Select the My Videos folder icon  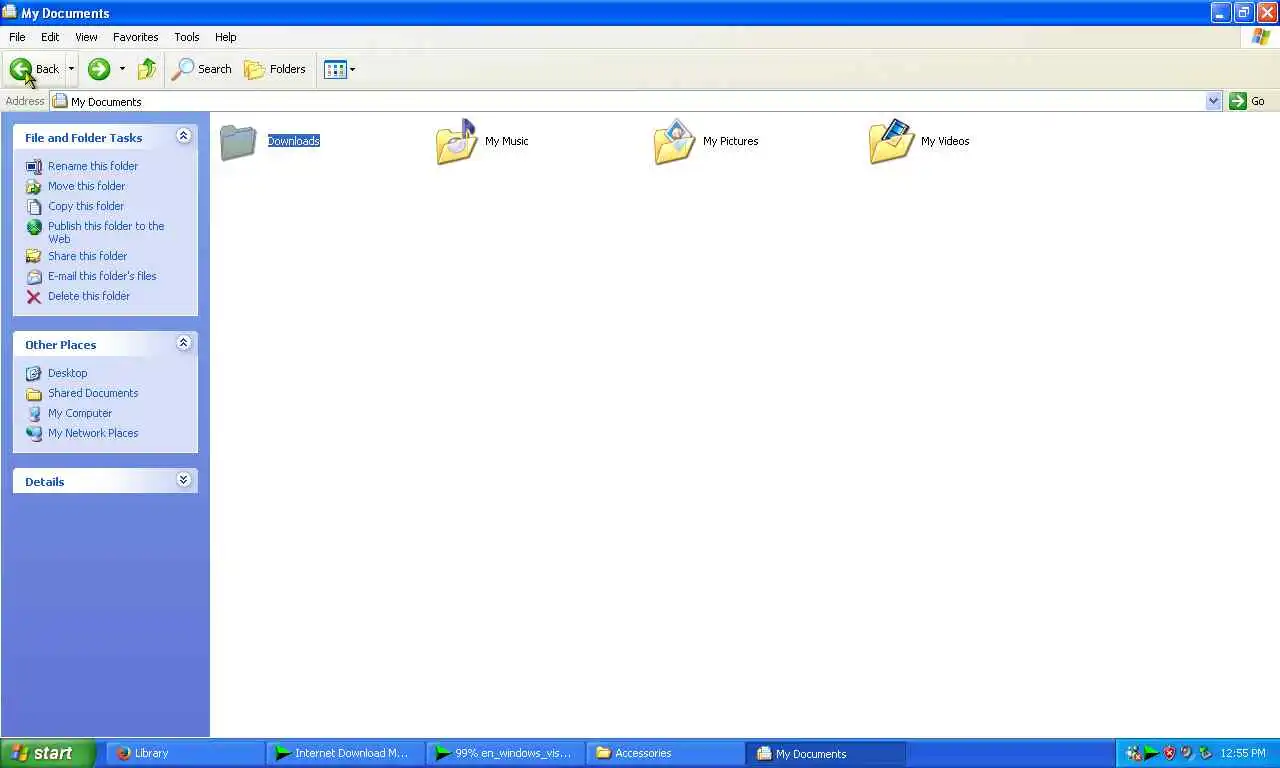(x=891, y=142)
